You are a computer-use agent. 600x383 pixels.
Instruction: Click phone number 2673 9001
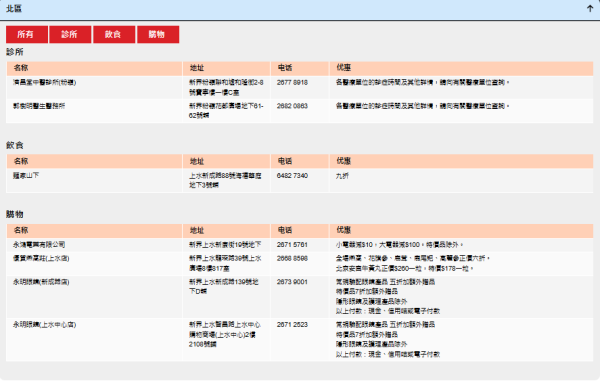(292, 282)
